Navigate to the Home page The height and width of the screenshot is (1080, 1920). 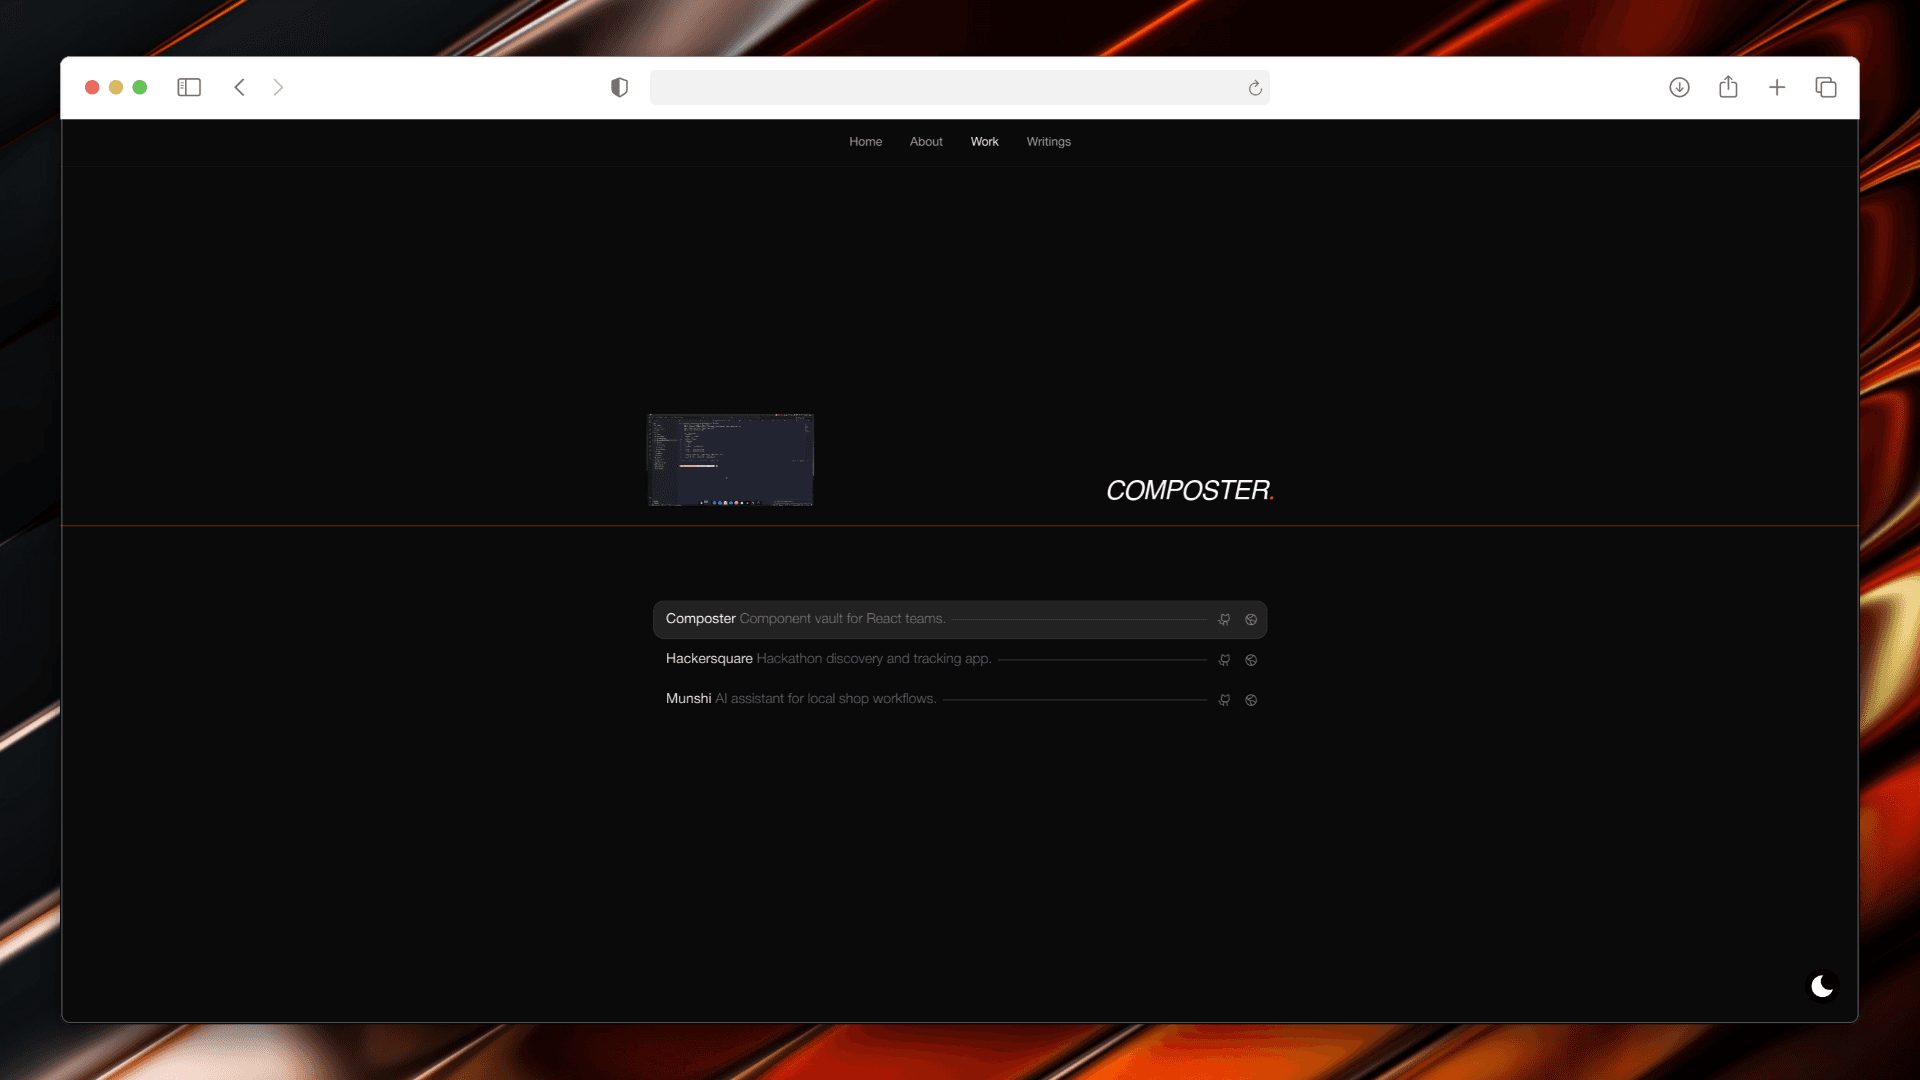click(866, 142)
